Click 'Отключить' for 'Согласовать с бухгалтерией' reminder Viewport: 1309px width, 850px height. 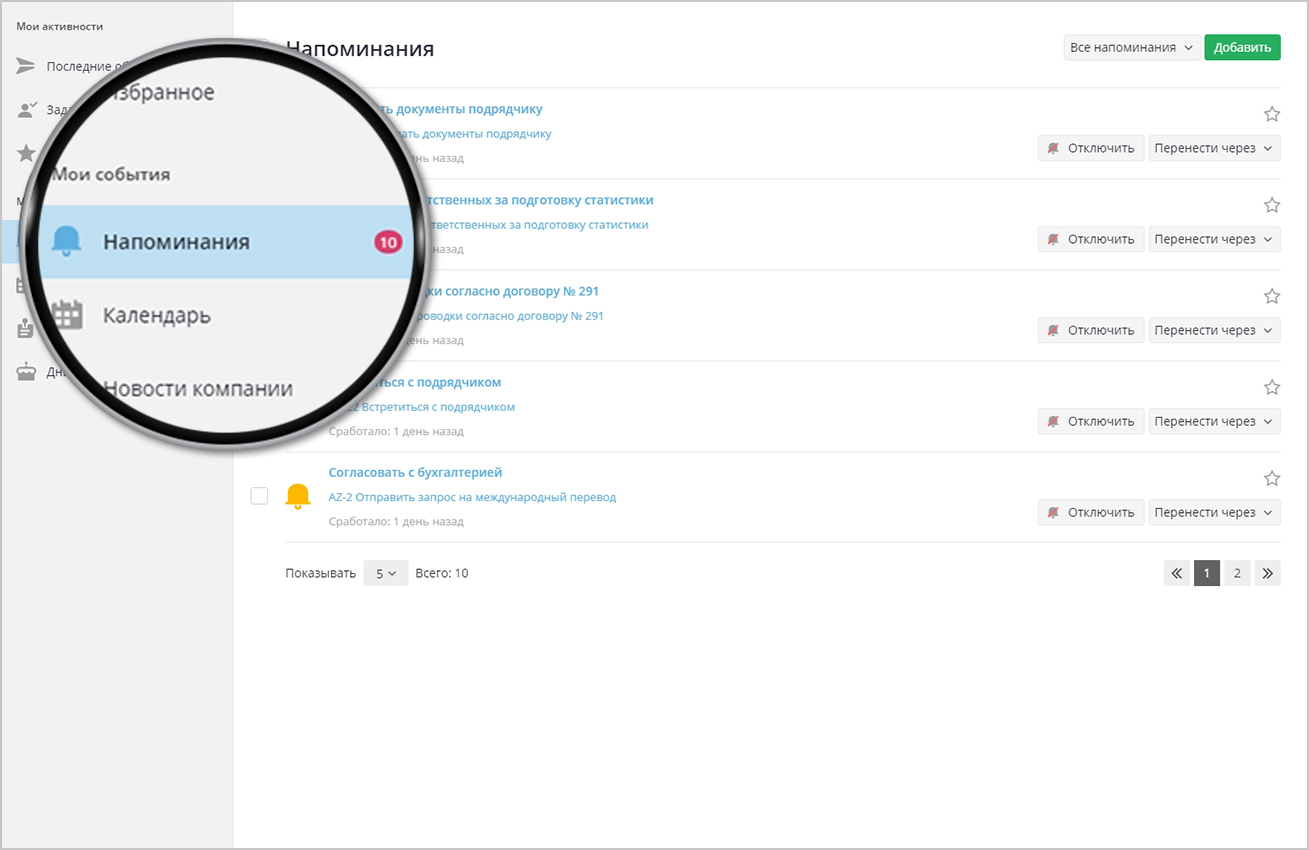pos(1090,512)
